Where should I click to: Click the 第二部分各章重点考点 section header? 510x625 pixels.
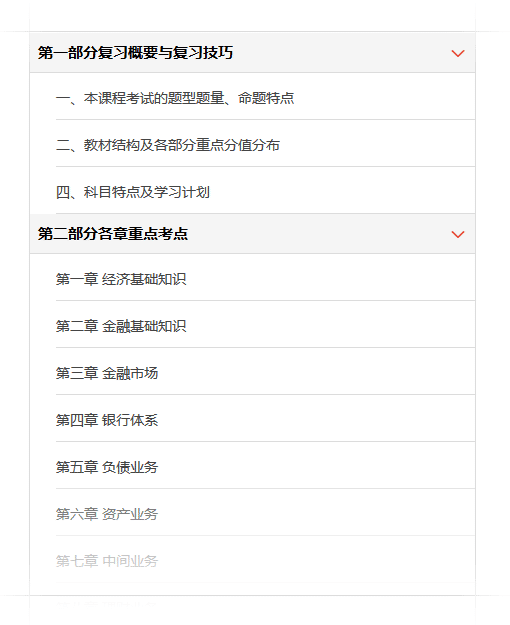(252, 234)
